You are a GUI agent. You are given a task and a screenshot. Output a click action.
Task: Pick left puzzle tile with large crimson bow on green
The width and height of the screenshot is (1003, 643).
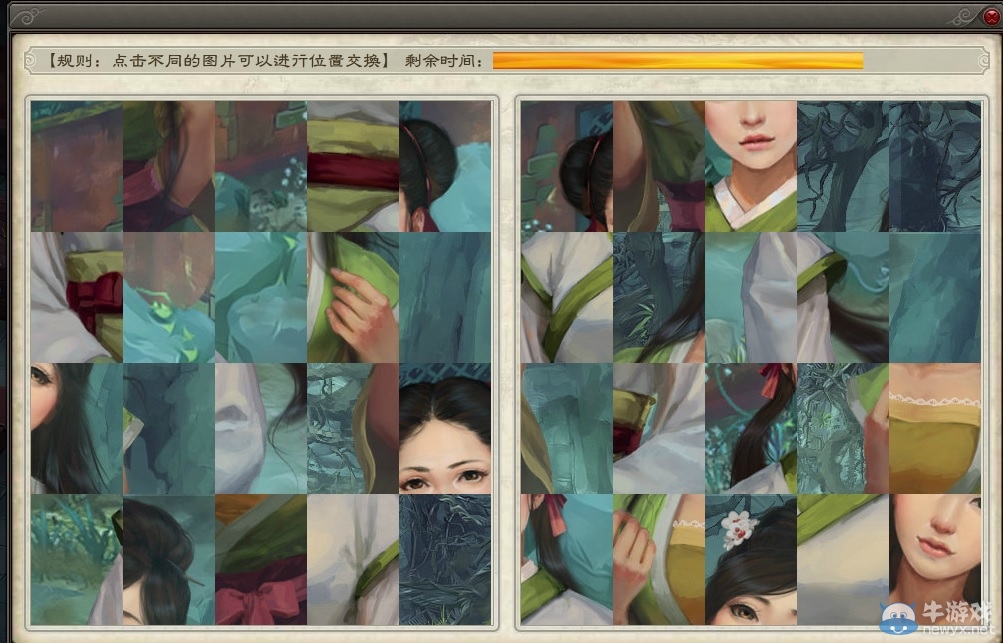(261, 560)
